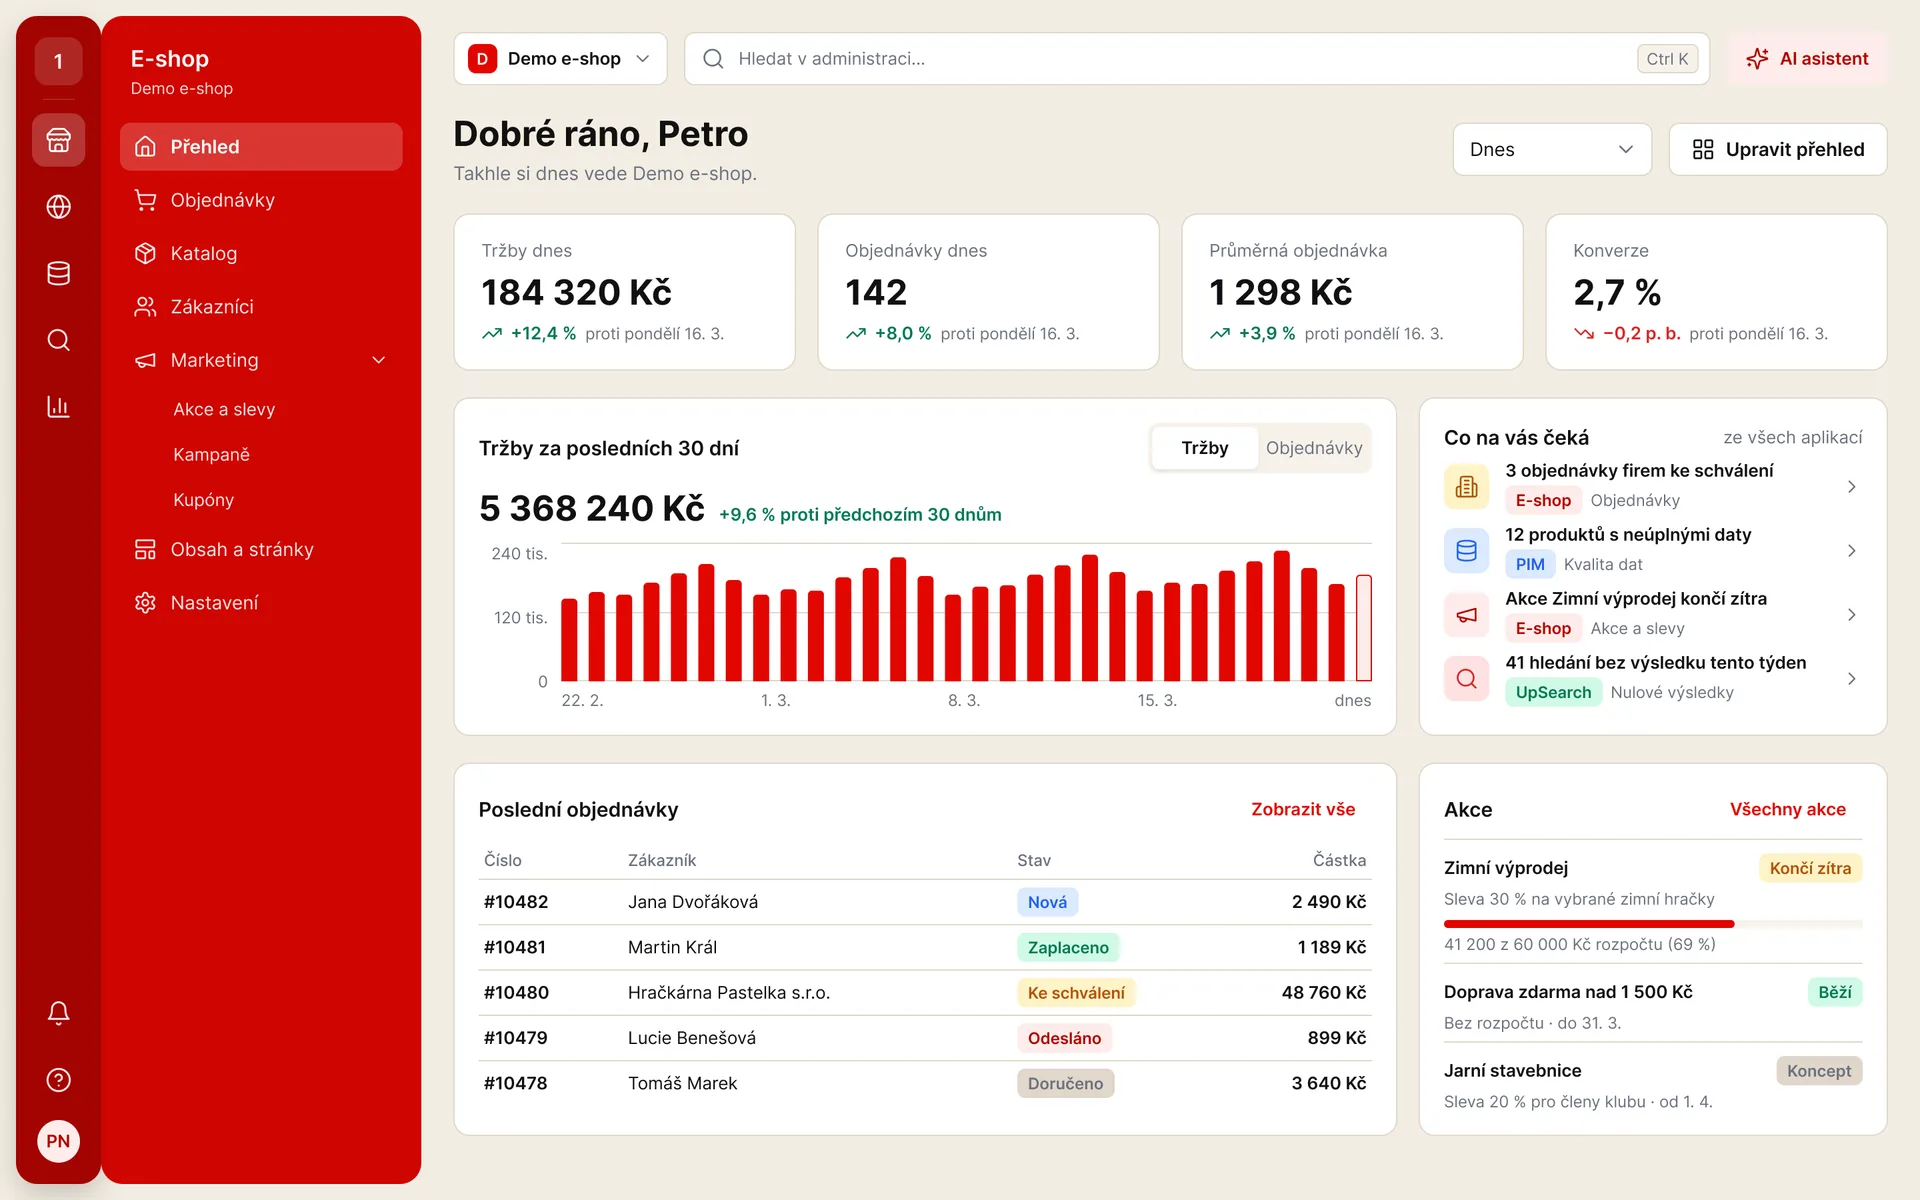
Task: Expand the 41 hledání item chevron
Action: [x=1851, y=679]
